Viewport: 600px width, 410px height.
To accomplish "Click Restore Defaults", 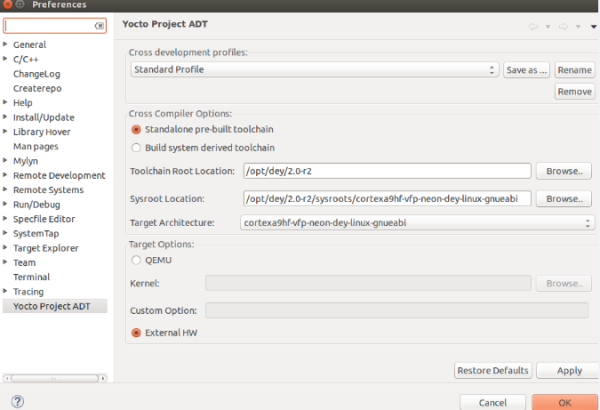I will pos(493,371).
